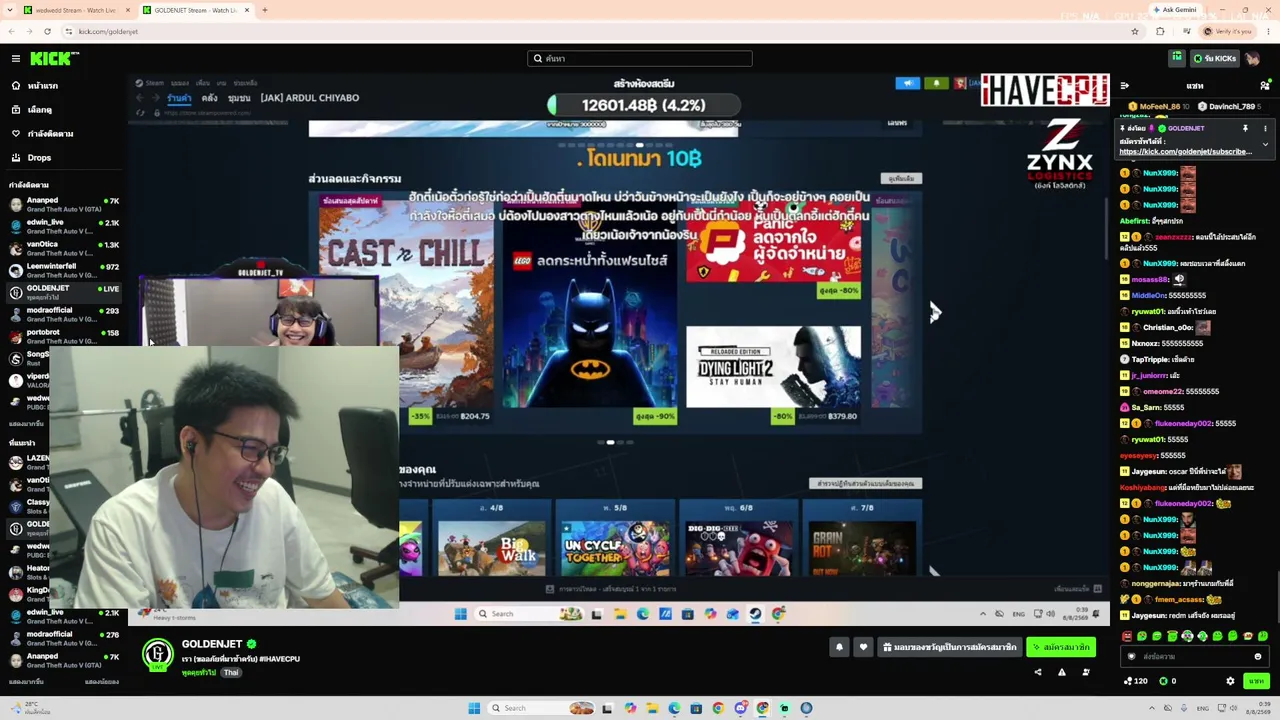Toggle channel notifications bell
The image size is (1280, 720).
(x=839, y=647)
